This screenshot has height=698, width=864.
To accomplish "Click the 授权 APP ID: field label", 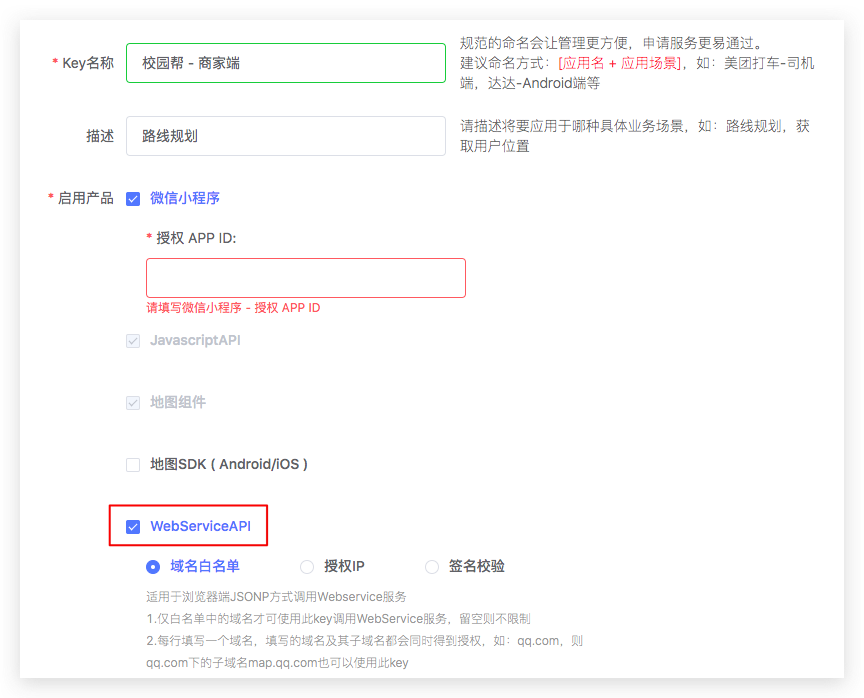I will (196, 238).
